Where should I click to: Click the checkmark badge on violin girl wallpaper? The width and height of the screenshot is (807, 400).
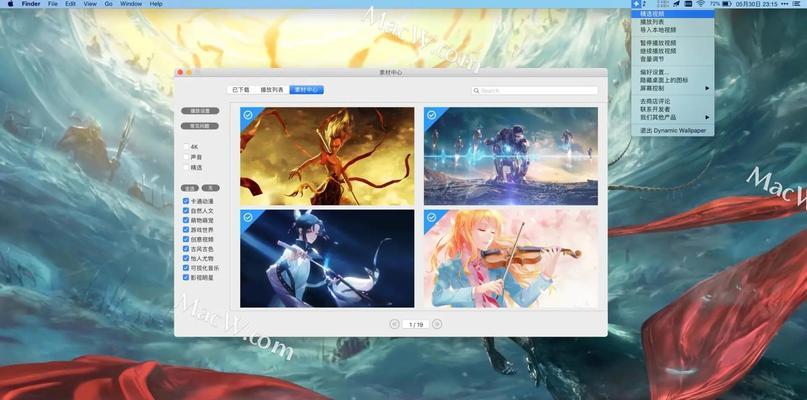click(x=431, y=217)
